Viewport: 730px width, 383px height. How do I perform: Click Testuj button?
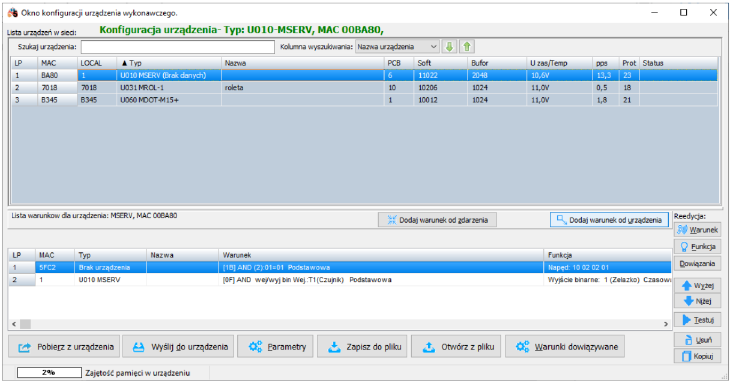(697, 320)
